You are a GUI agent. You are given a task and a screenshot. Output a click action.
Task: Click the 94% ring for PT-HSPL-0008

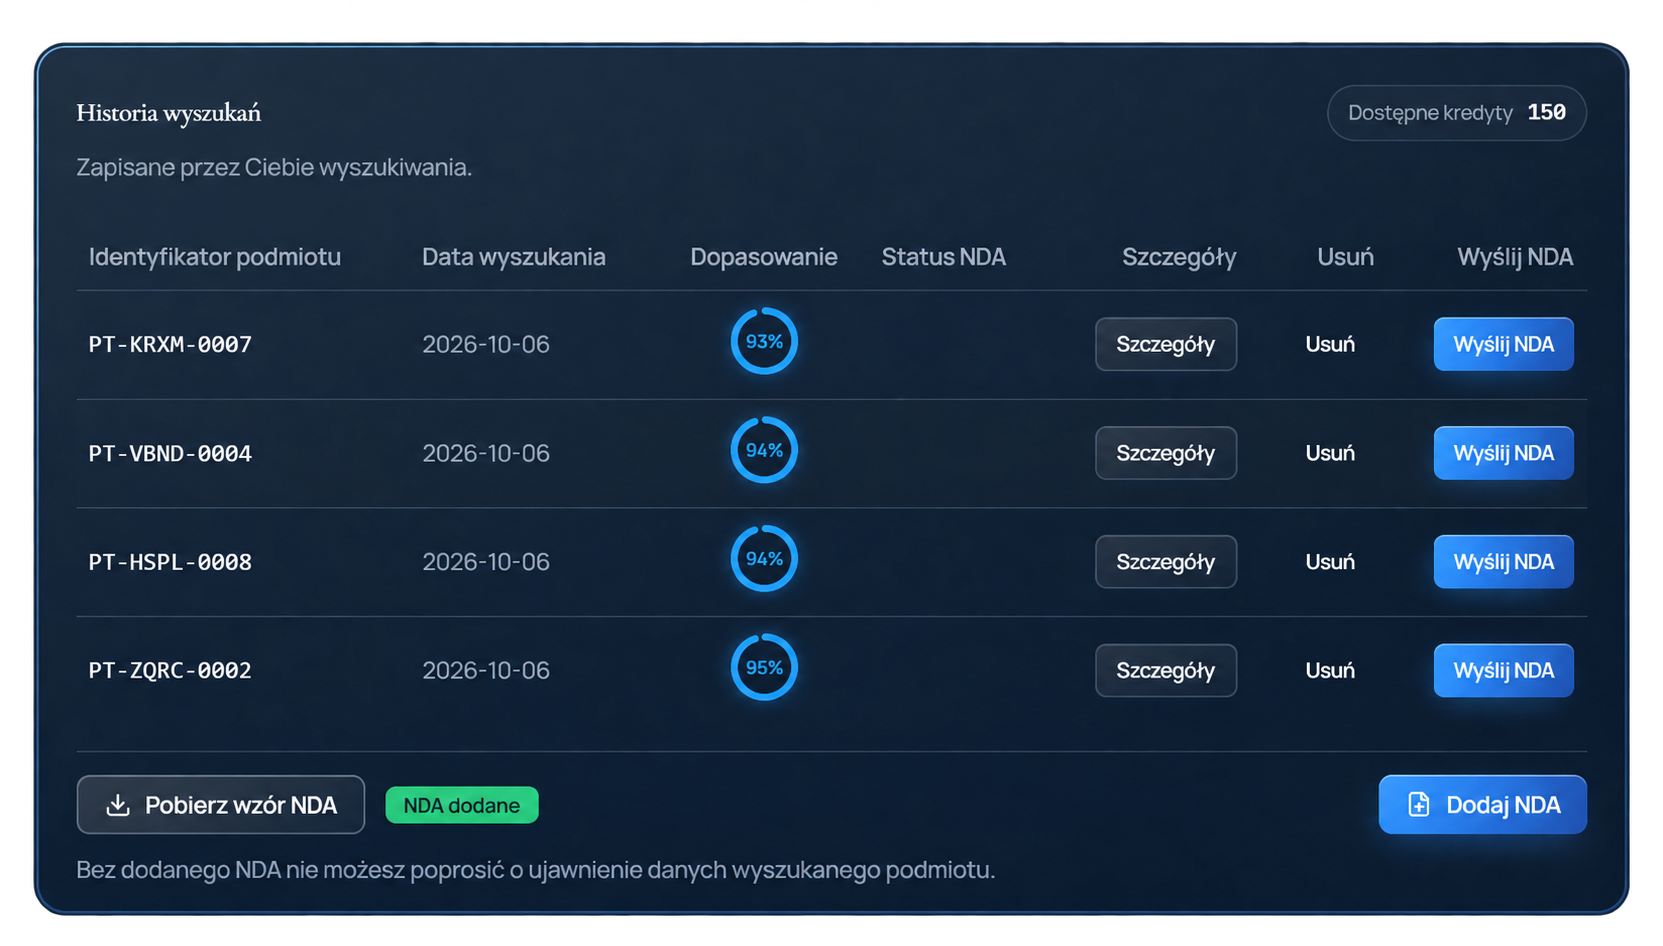[x=764, y=558]
